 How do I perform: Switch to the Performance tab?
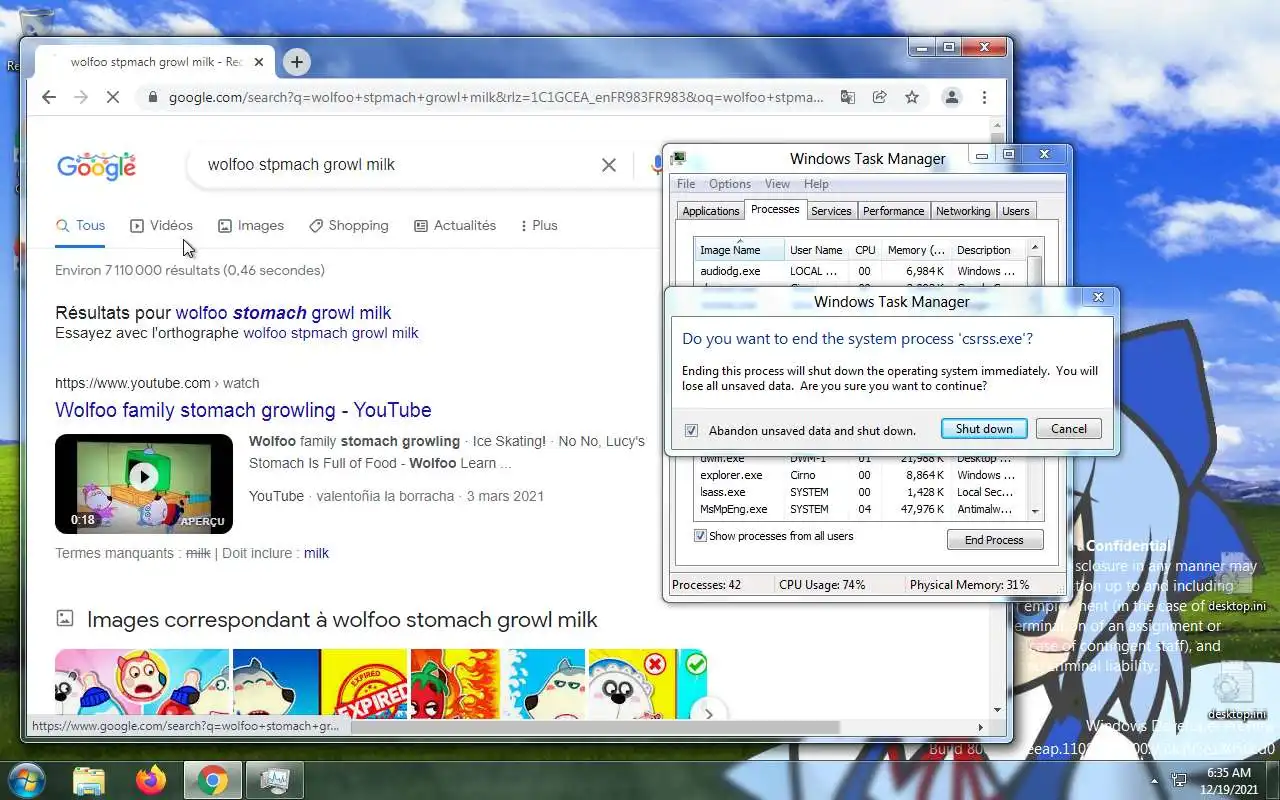[x=893, y=211]
